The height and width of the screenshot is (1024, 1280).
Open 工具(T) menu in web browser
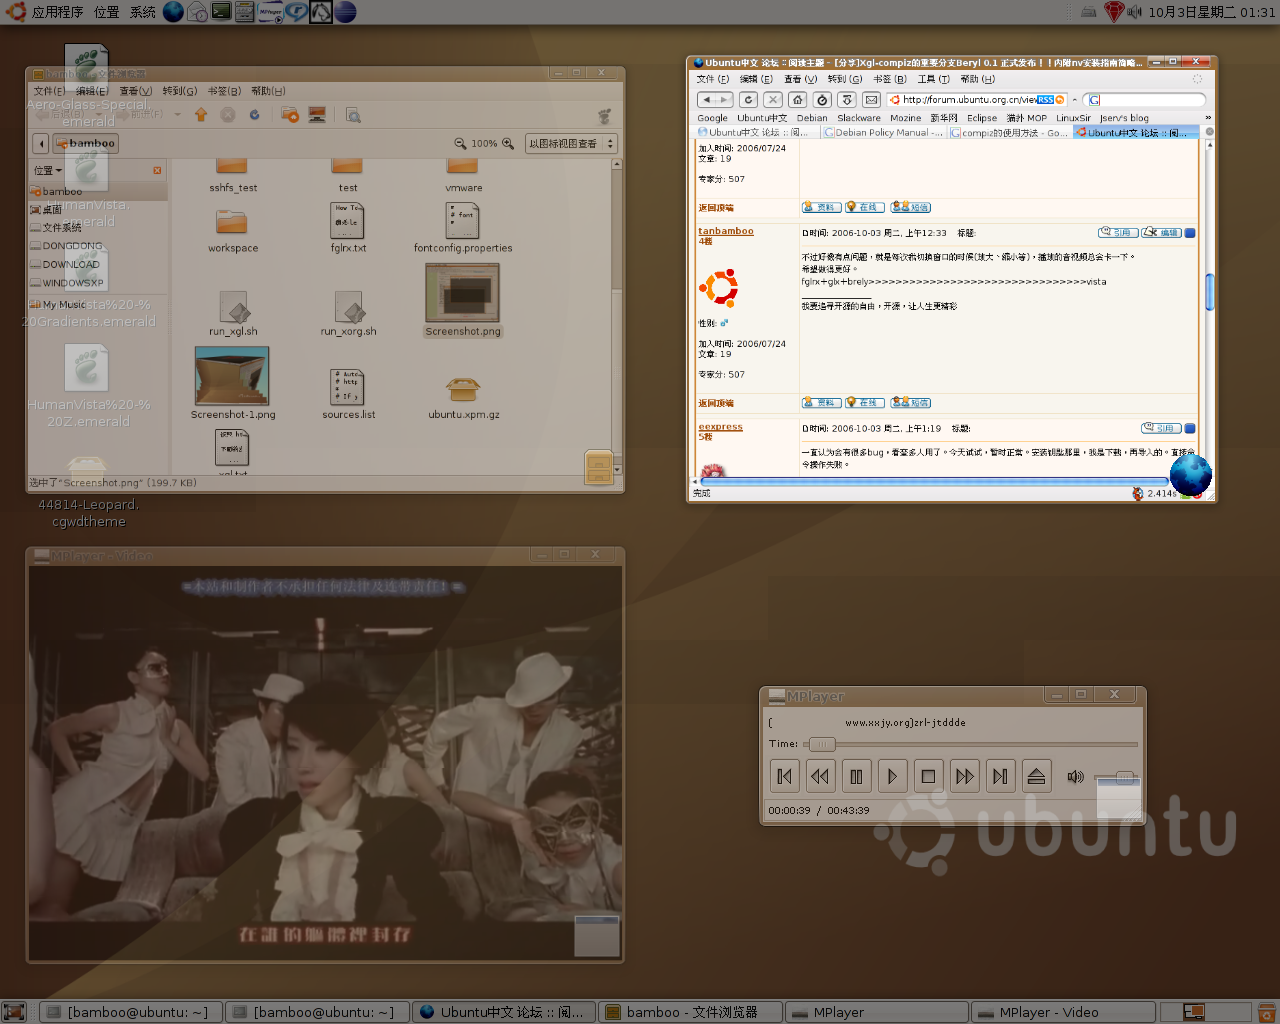933,79
